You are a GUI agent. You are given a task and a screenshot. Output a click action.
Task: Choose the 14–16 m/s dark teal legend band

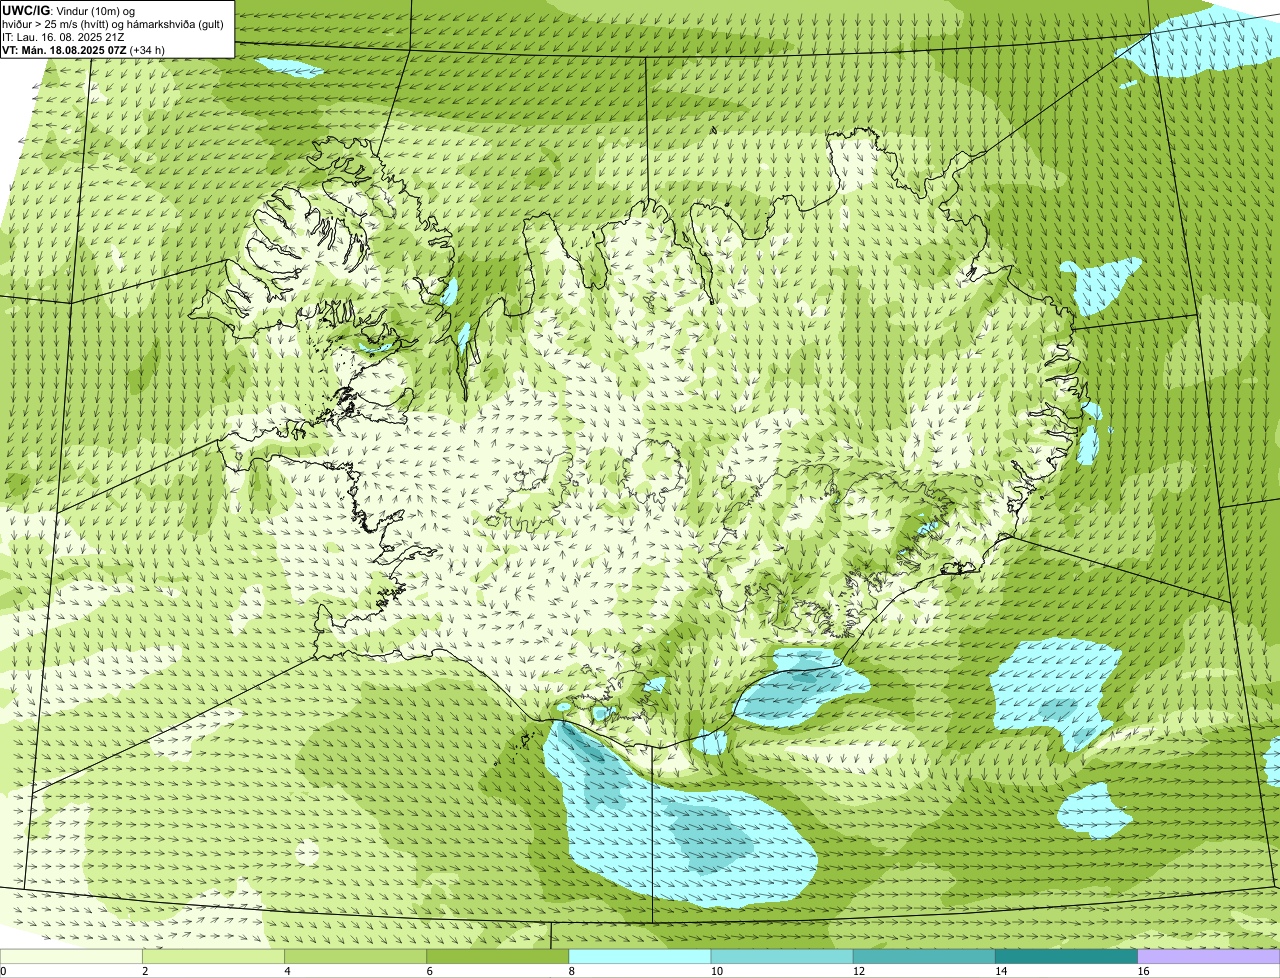tap(1067, 956)
